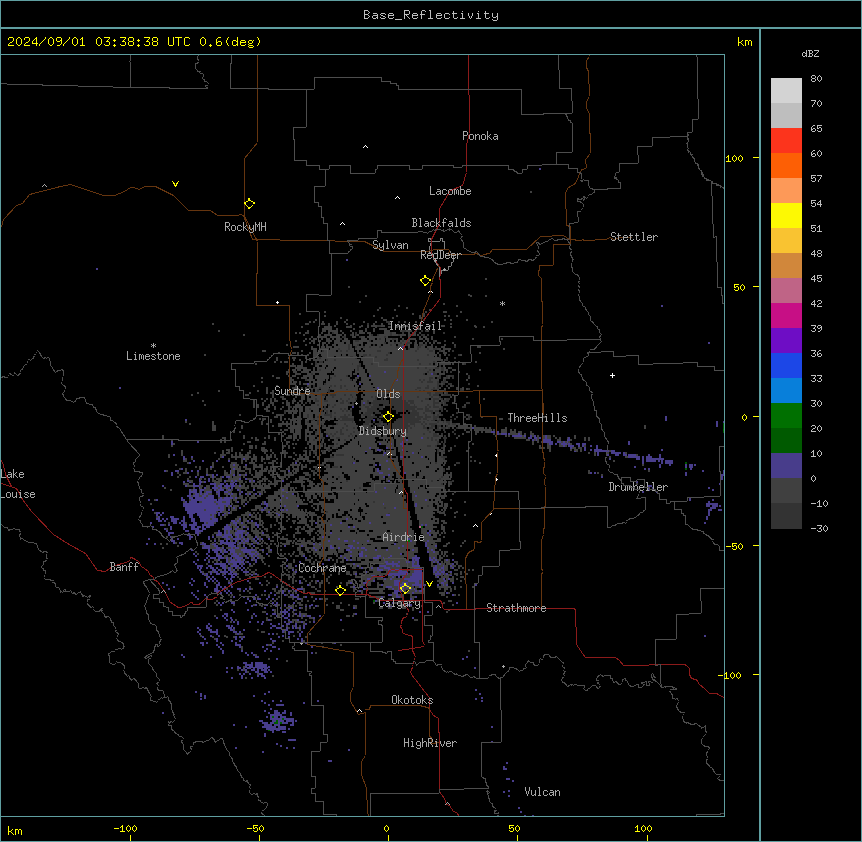
Task: Click the ThreeHills city label
Action: tap(537, 418)
